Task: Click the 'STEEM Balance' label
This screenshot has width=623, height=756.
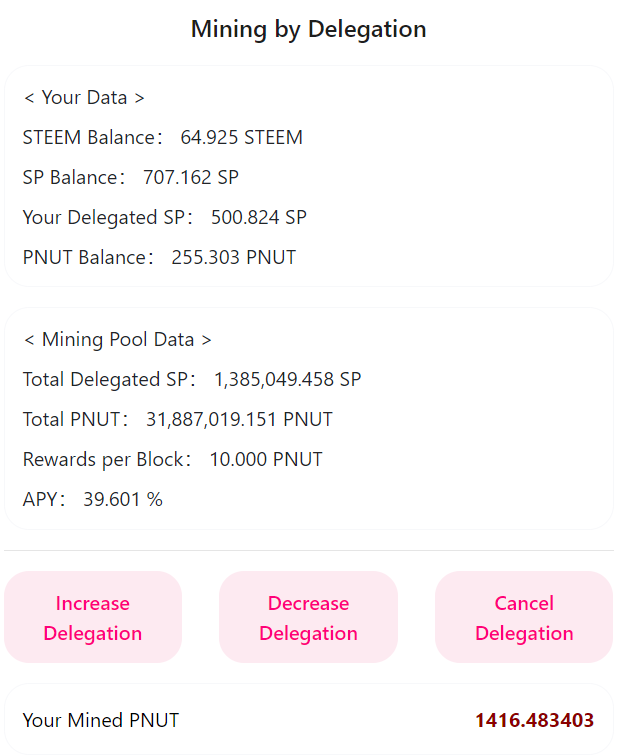Action: point(89,138)
